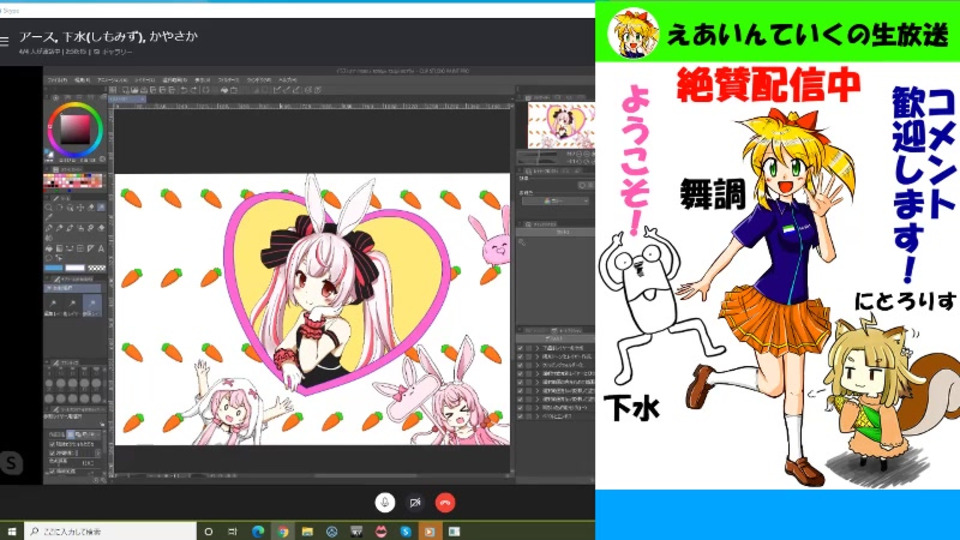
Task: Select the Eyedropper tool
Action: 48,217
